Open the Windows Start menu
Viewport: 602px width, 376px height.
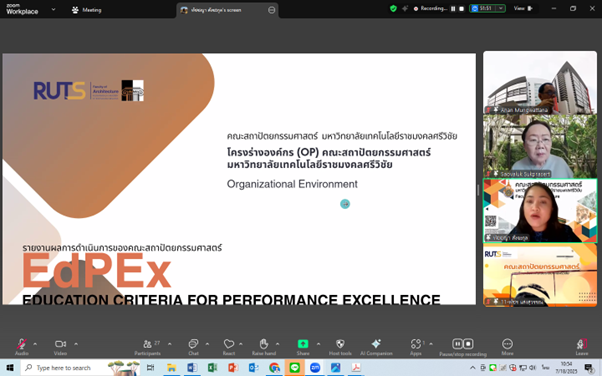tap(10, 368)
